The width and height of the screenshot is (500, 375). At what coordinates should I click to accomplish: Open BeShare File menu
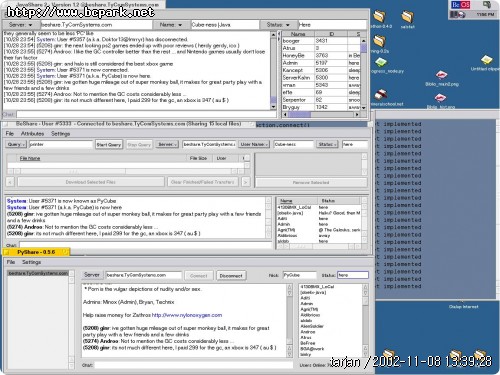point(10,133)
